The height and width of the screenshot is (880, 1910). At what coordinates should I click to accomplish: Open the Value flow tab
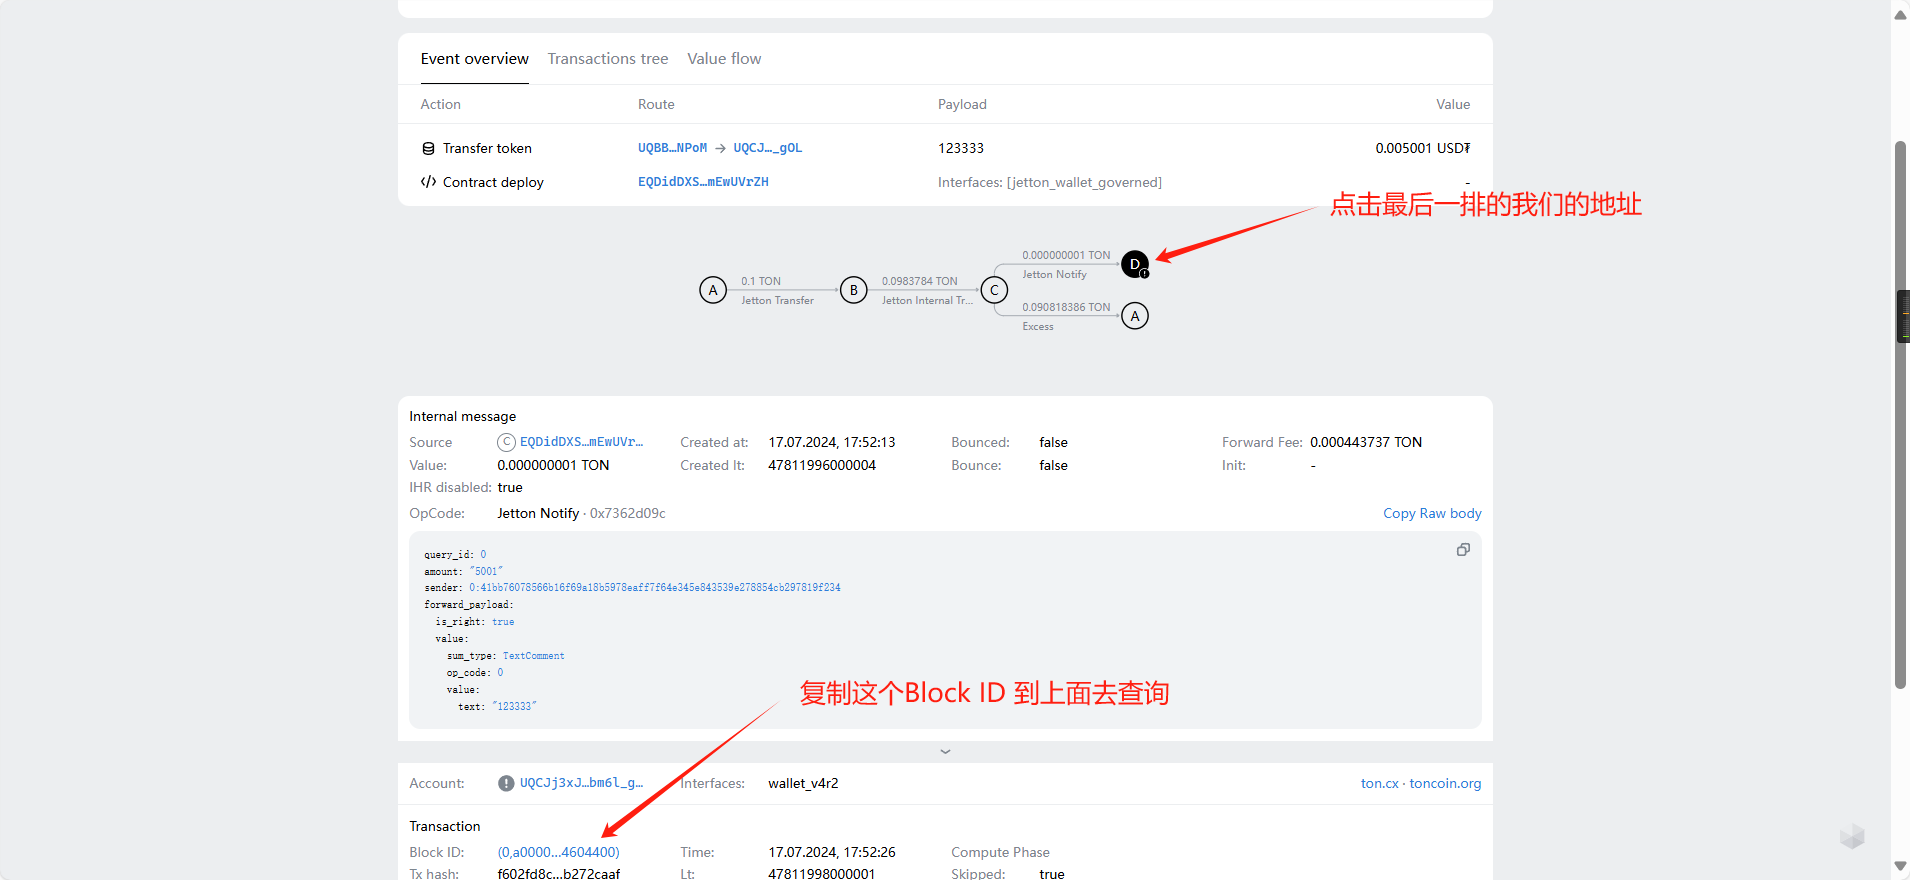pos(724,59)
